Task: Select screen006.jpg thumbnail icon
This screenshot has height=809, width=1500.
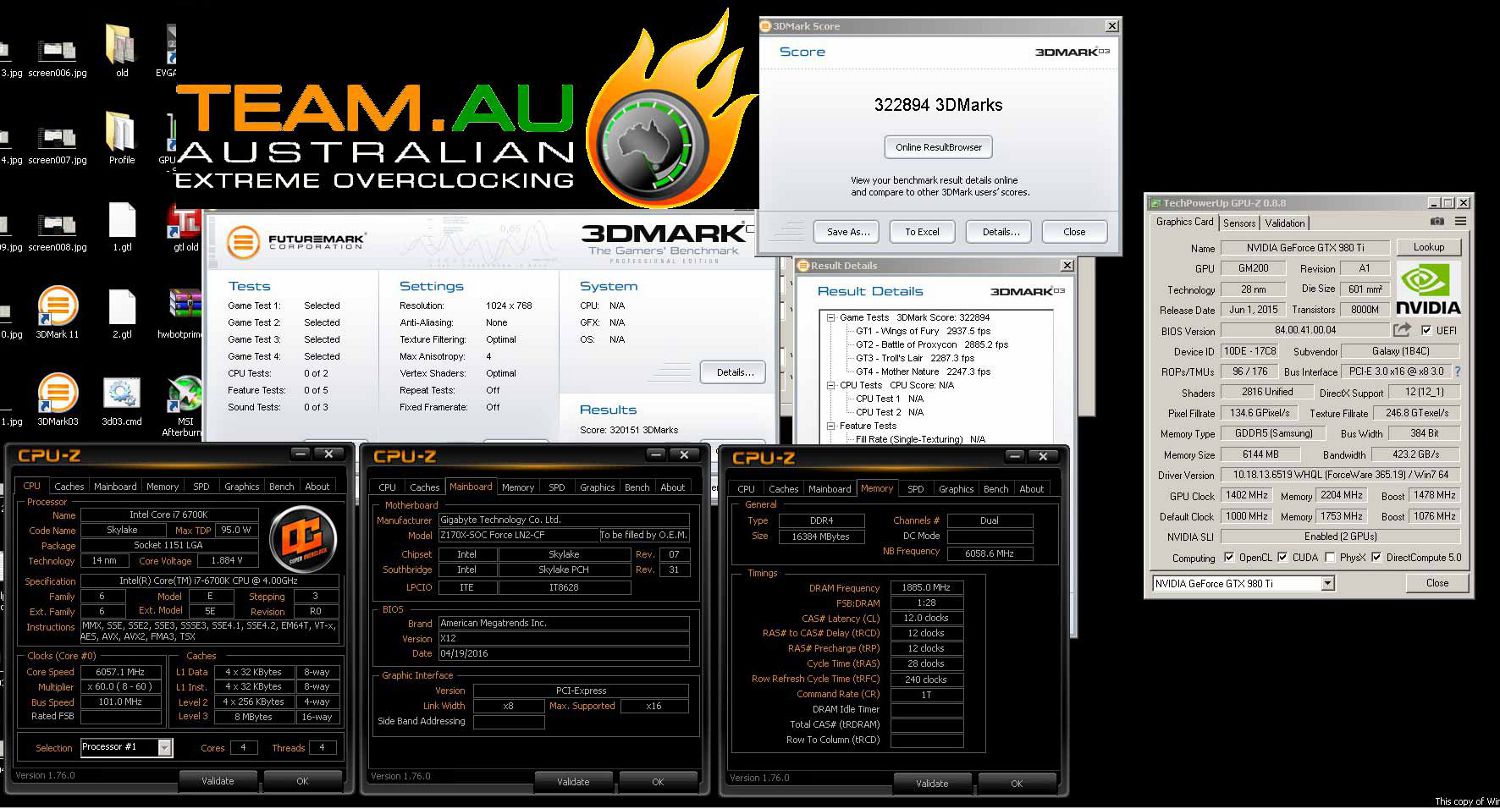Action: tap(57, 50)
